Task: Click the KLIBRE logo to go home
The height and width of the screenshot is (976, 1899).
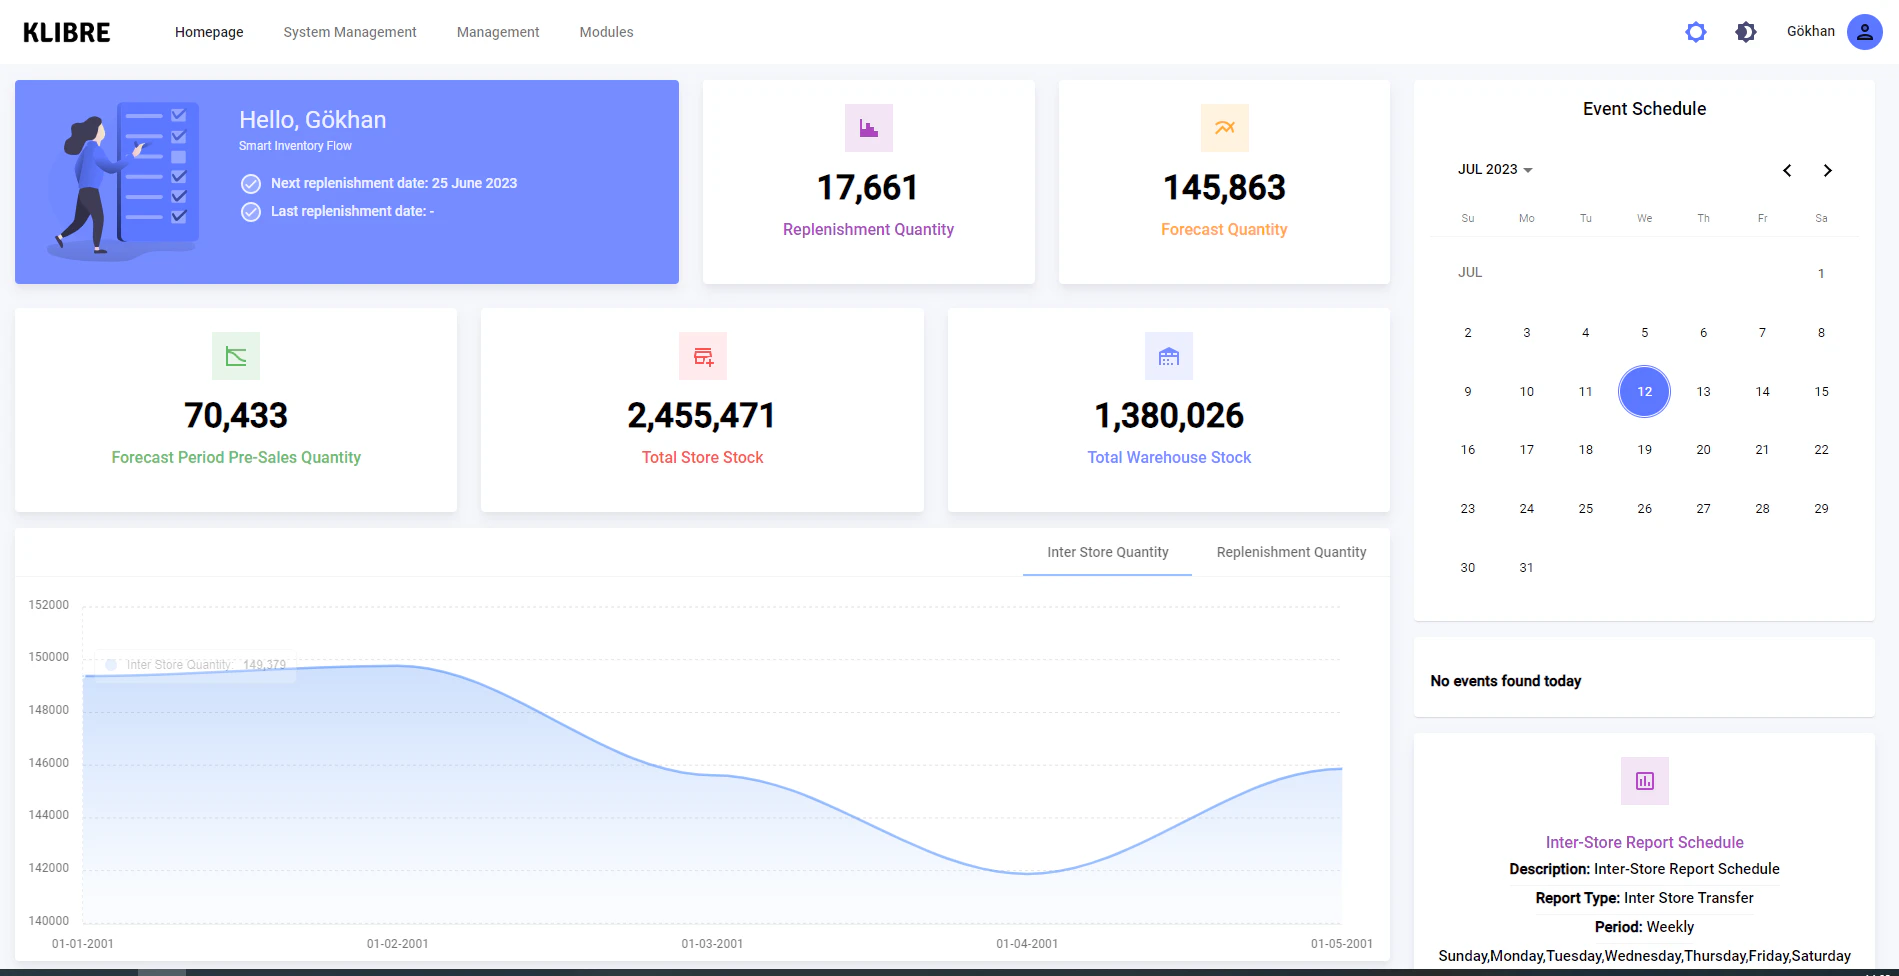Action: click(66, 31)
